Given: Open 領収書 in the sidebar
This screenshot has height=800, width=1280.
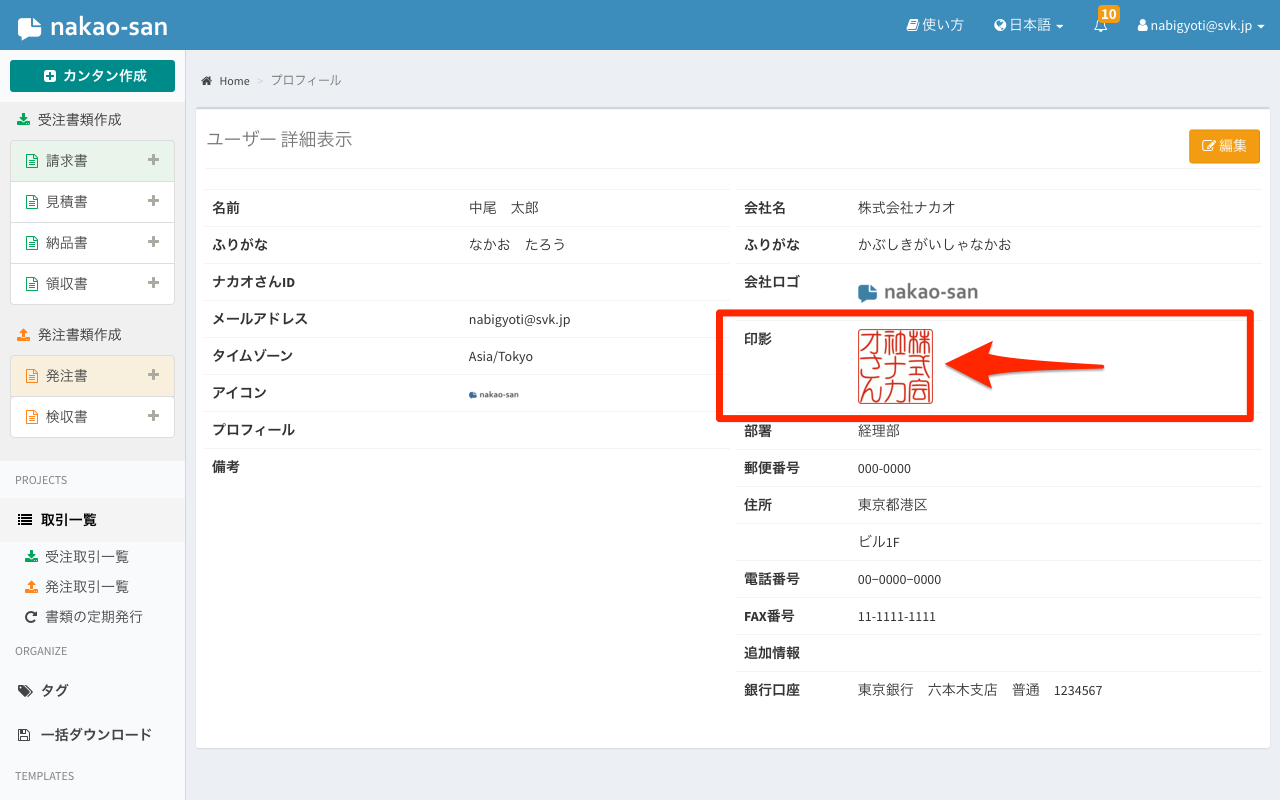Looking at the screenshot, I should [66, 284].
